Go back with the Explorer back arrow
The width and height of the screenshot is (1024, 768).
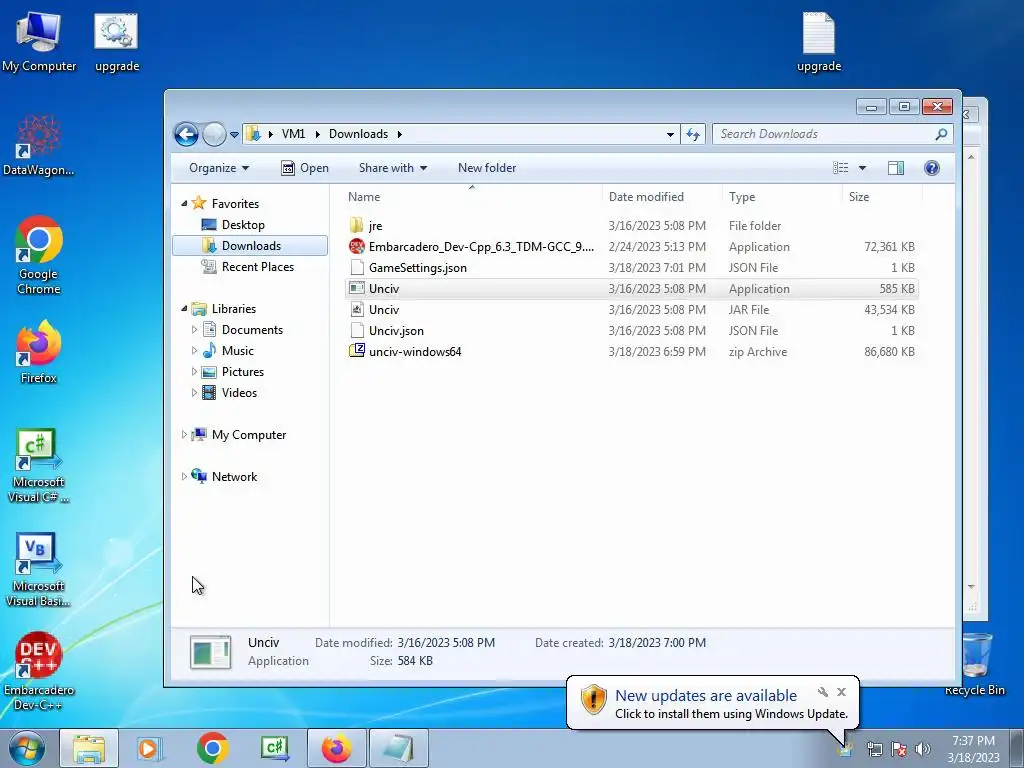click(x=186, y=135)
